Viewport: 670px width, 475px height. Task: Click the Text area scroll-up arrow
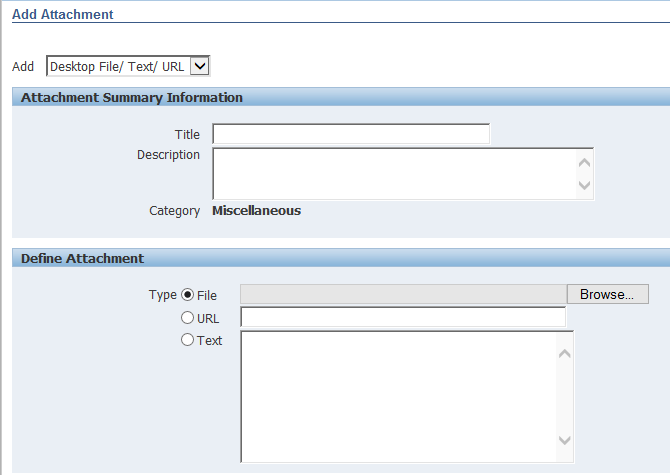tap(564, 353)
